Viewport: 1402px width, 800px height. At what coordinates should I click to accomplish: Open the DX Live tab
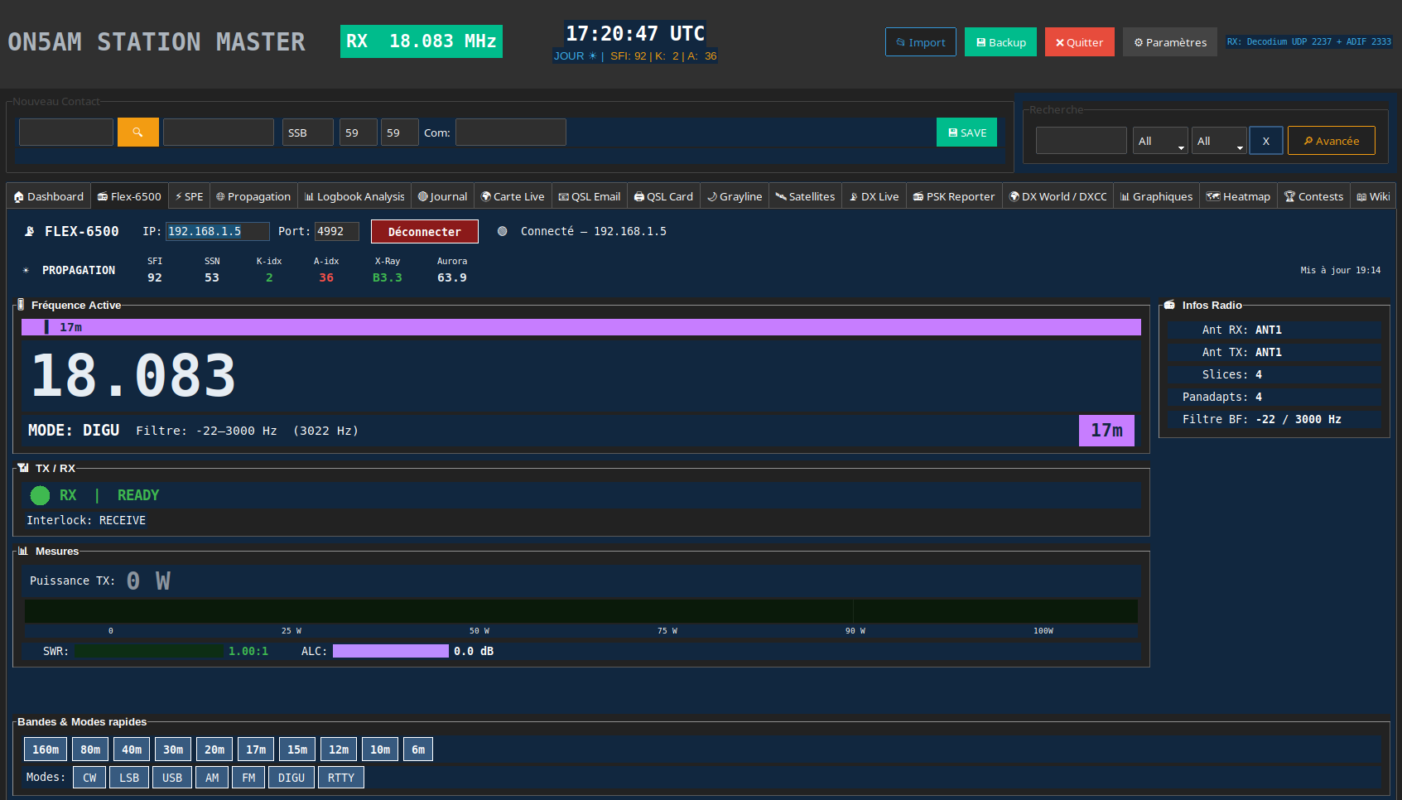click(873, 196)
